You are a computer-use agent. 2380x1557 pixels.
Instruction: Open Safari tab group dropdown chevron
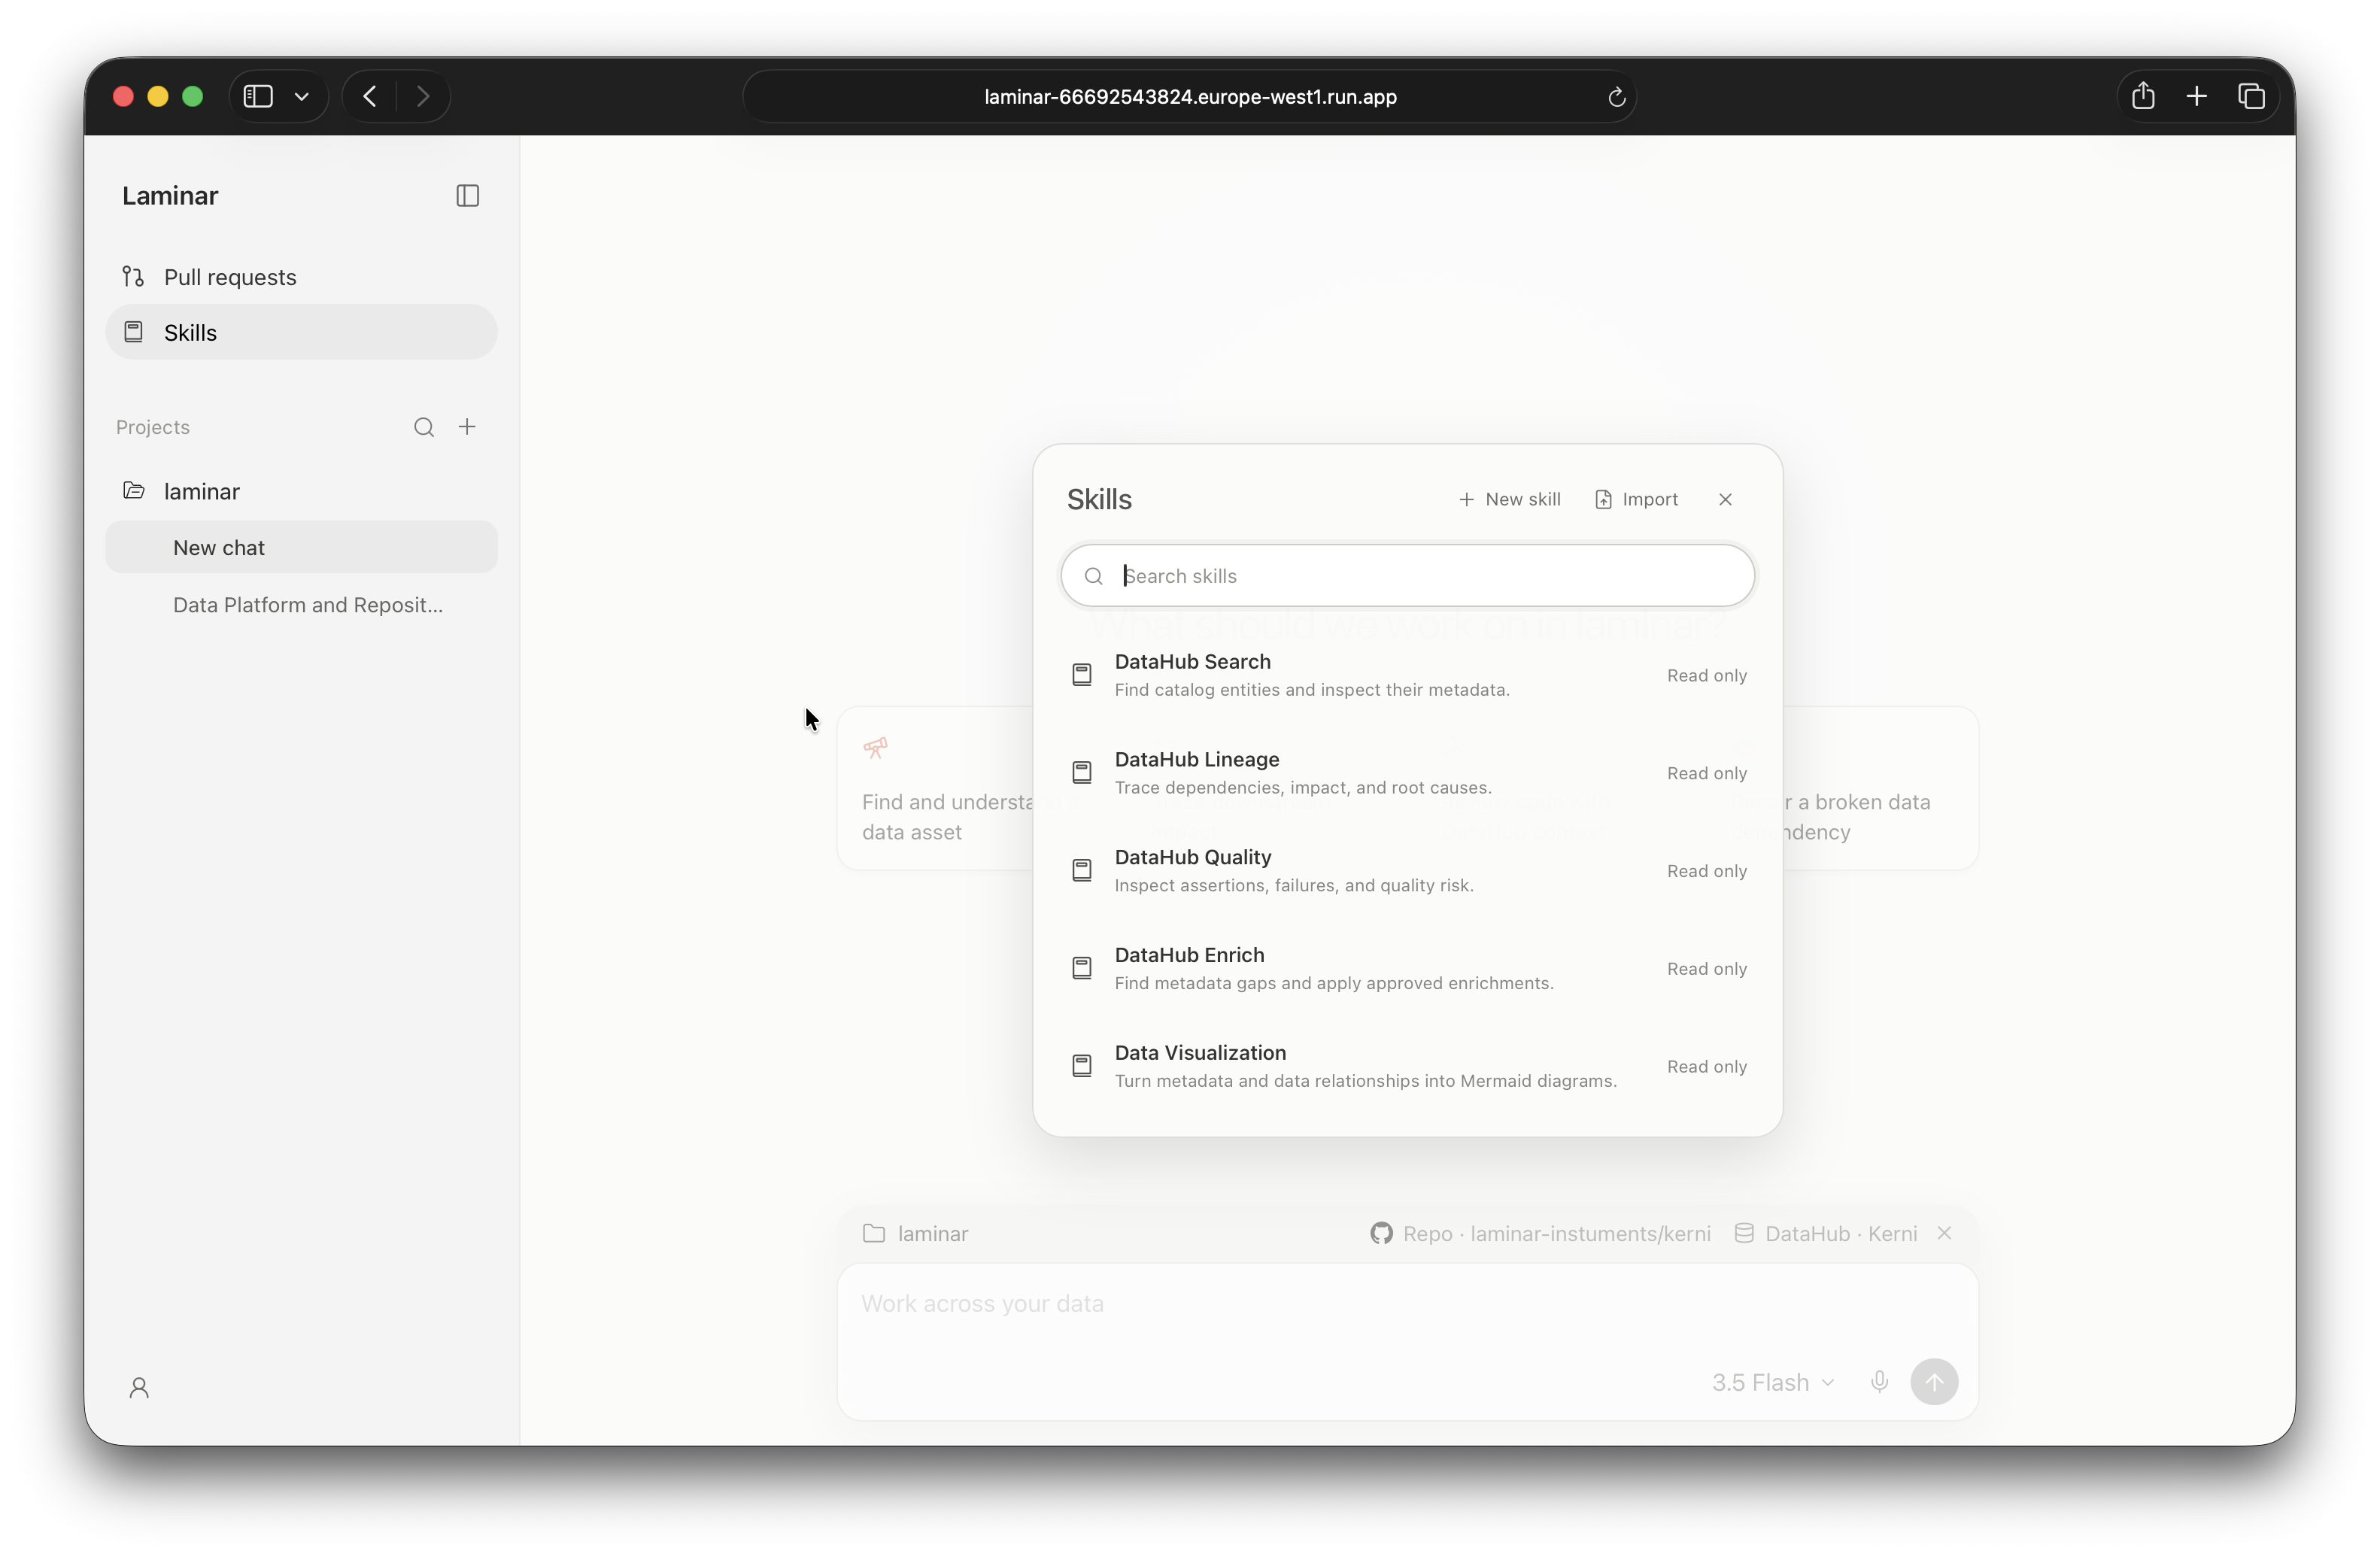[x=301, y=96]
